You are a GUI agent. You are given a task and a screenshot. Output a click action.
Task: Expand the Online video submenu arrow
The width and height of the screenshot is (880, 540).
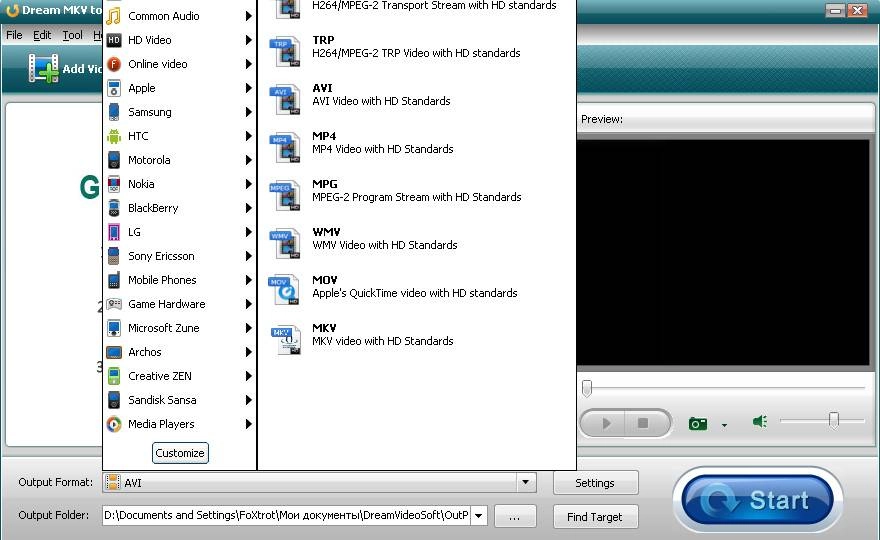pos(248,64)
